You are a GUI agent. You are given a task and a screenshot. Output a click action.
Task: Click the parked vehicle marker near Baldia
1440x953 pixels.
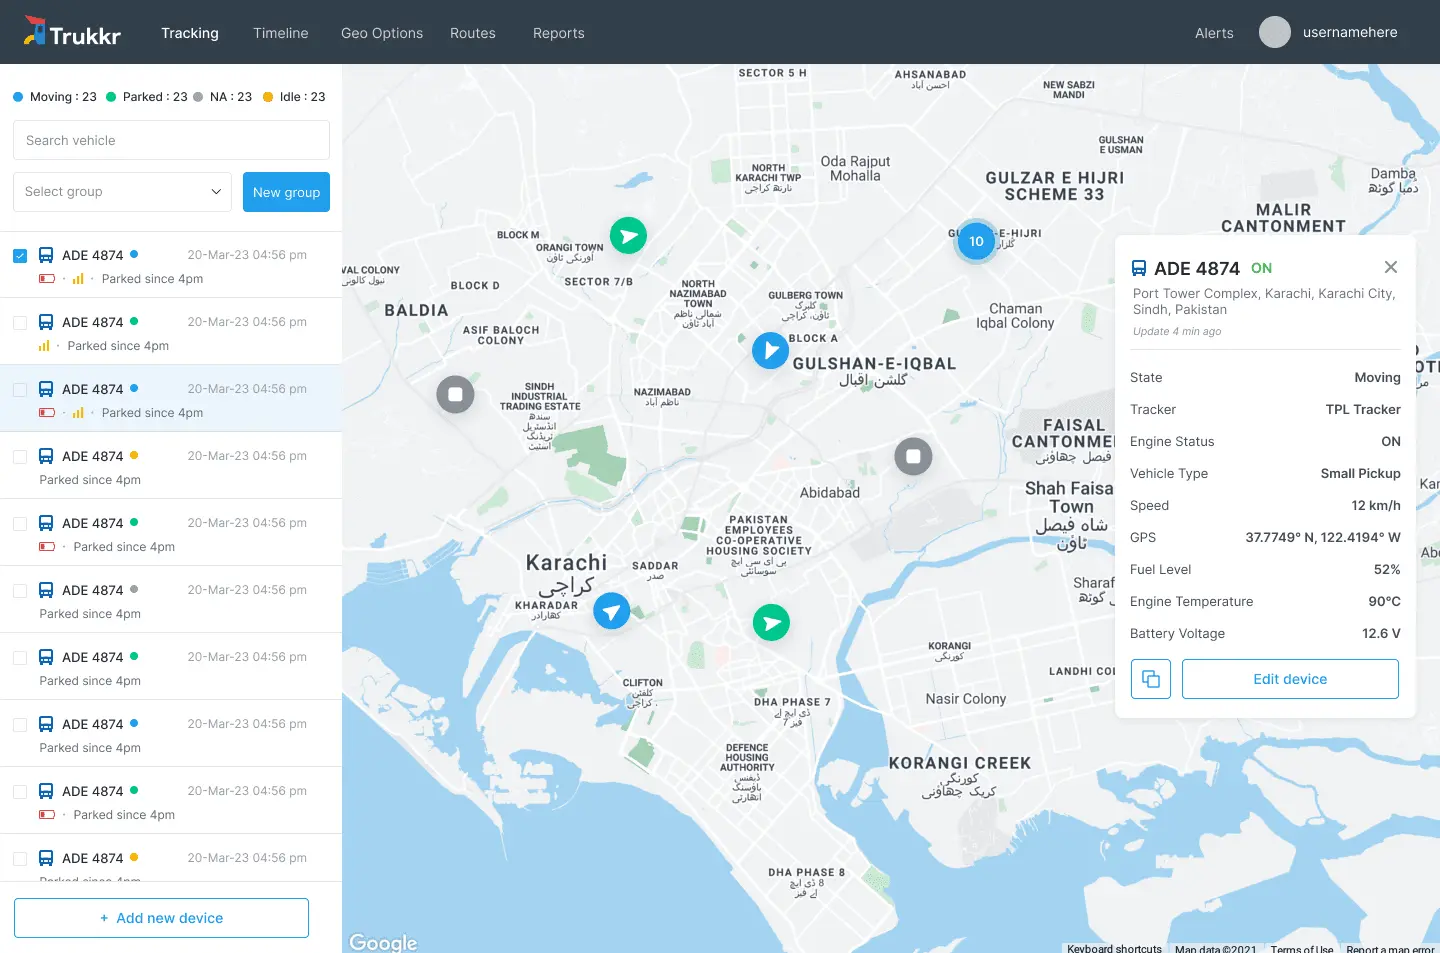[455, 394]
